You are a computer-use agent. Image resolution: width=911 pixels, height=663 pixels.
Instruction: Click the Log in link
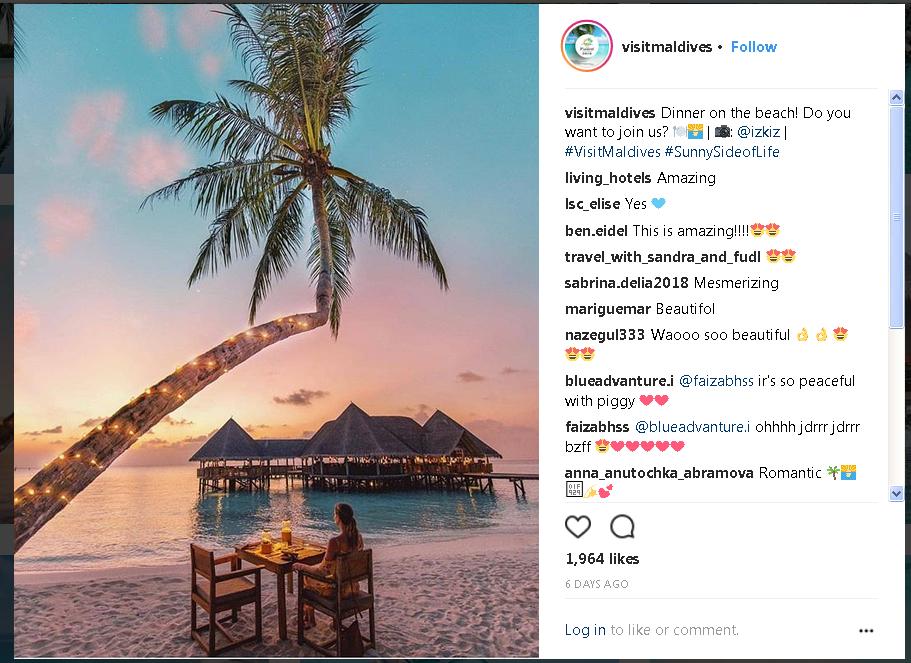(x=585, y=630)
